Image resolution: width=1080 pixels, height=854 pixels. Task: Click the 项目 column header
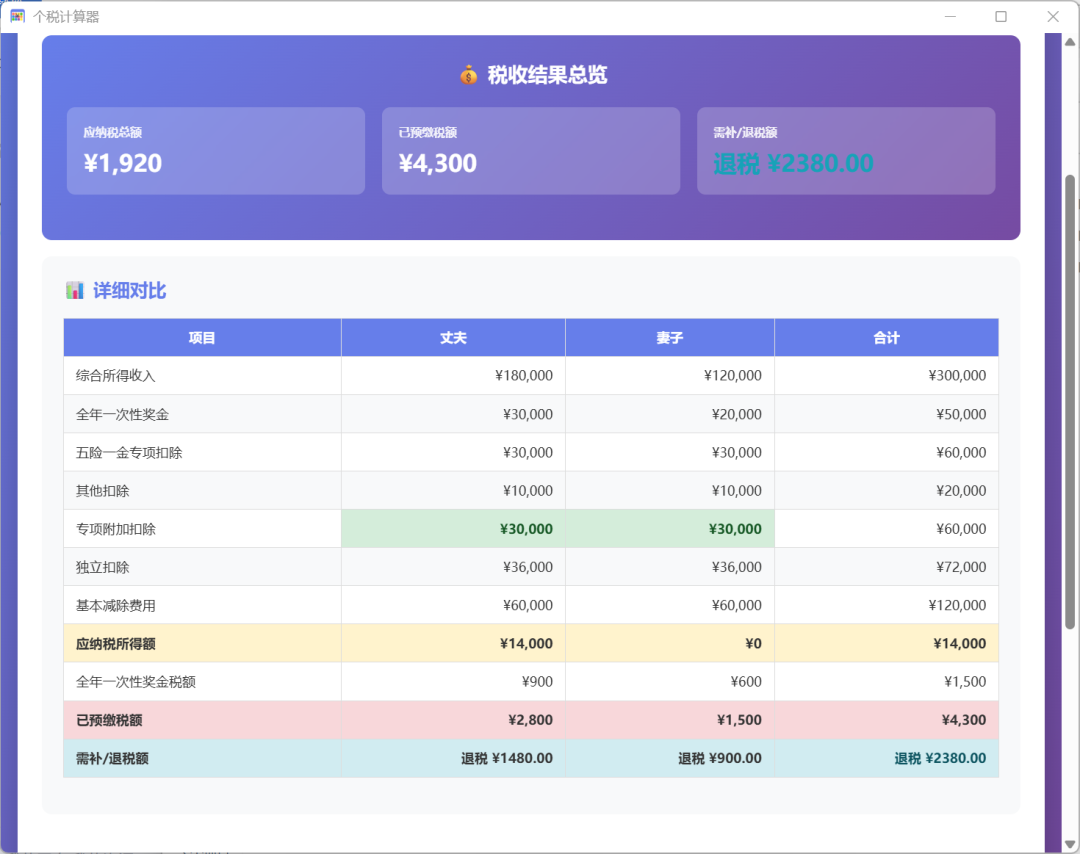tap(202, 337)
